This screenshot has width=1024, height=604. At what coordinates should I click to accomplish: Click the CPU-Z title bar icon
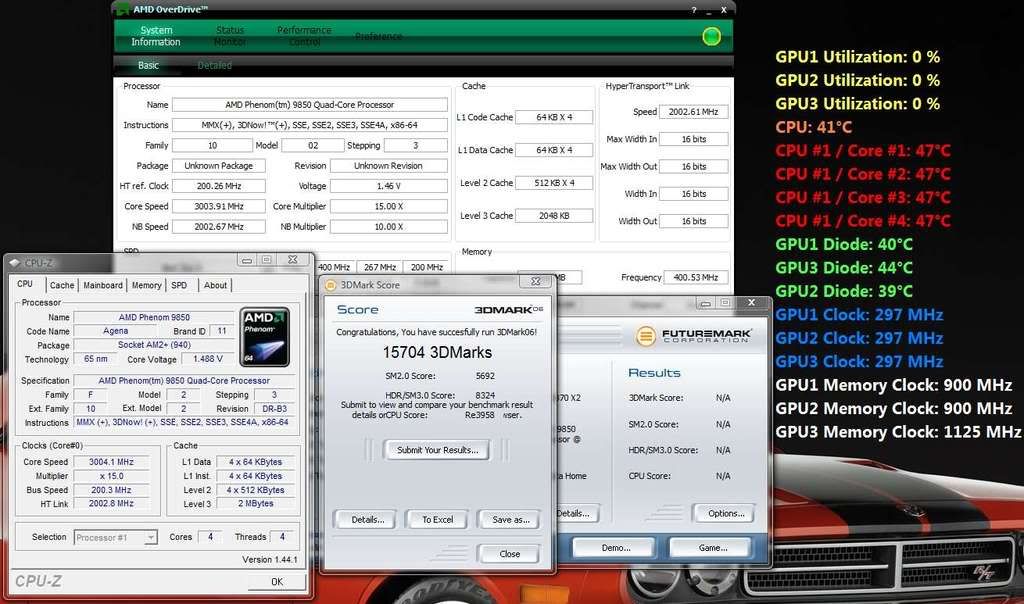tap(14, 263)
